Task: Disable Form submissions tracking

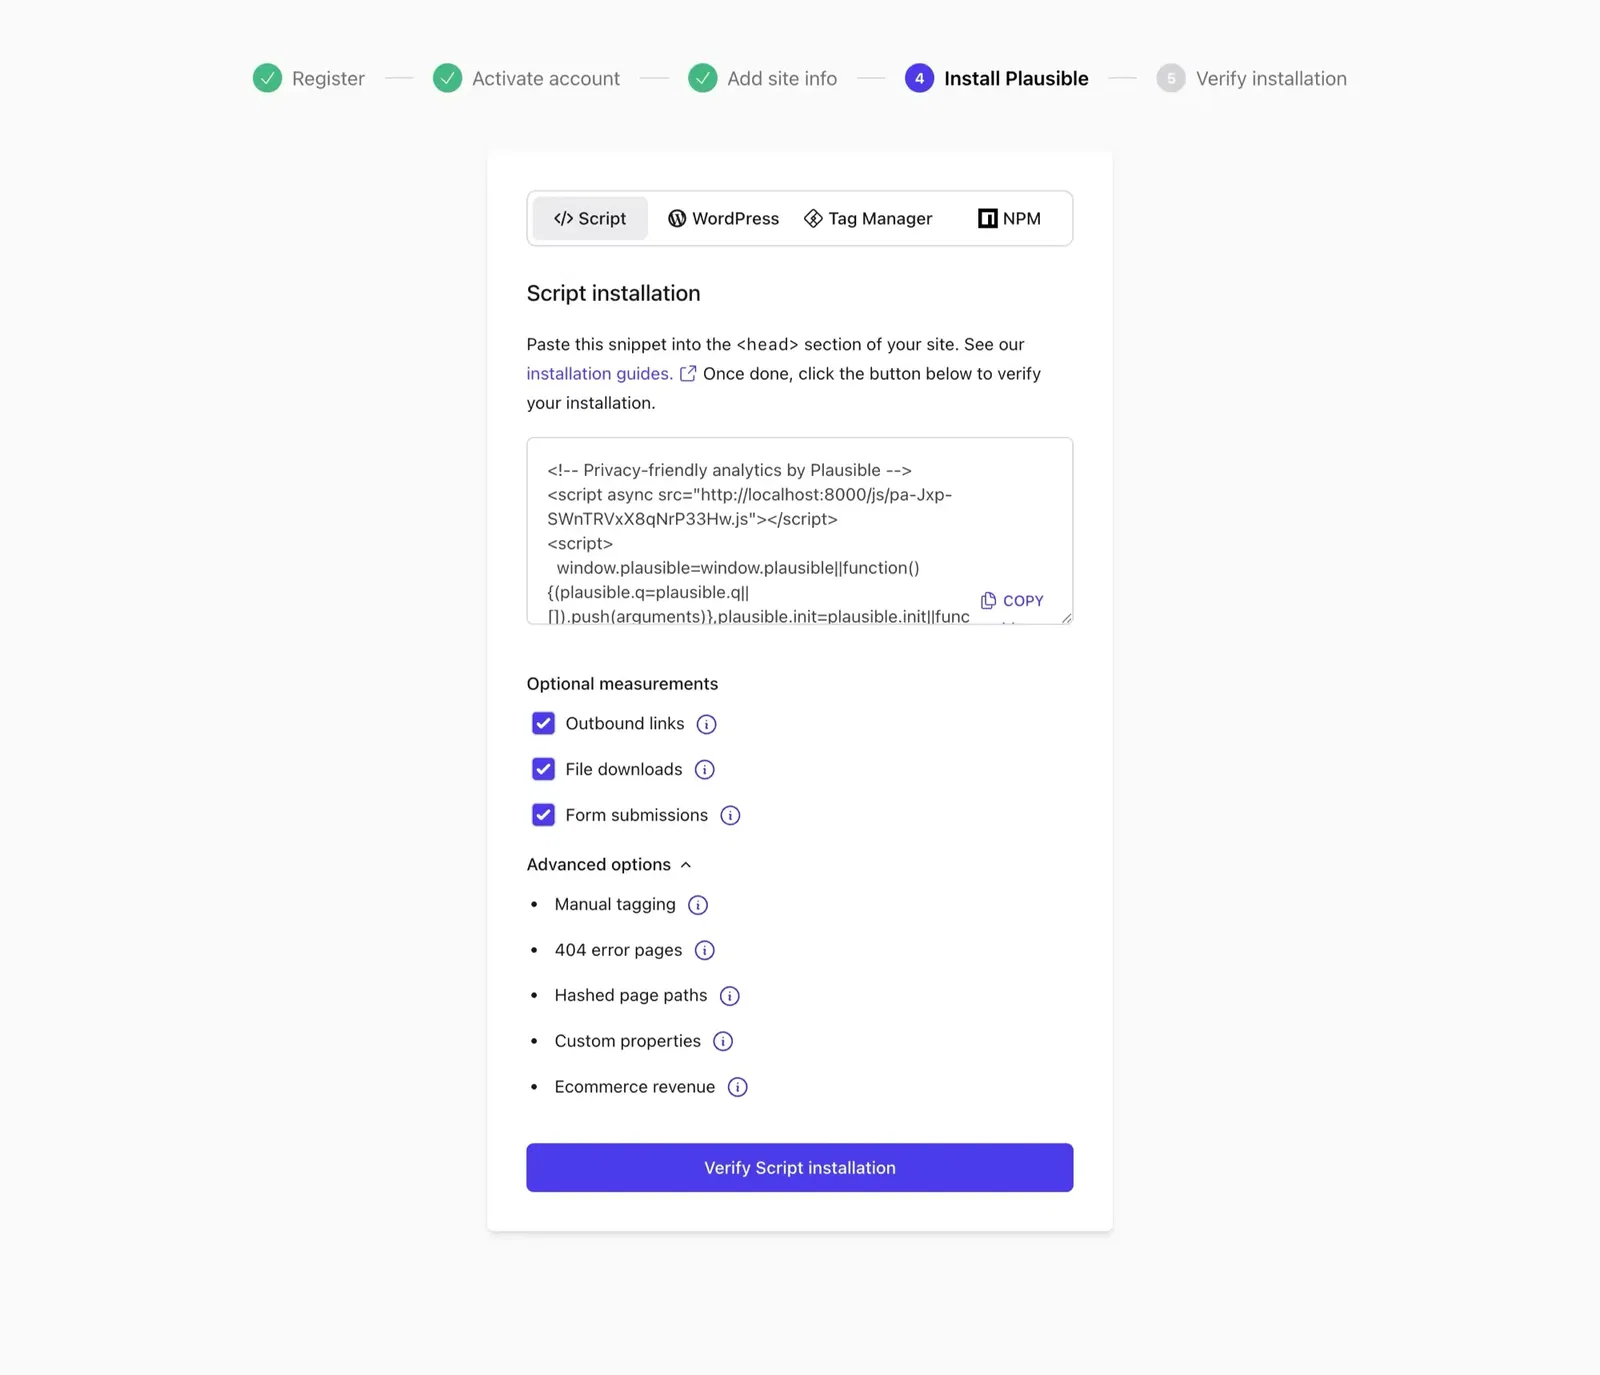Action: pyautogui.click(x=543, y=815)
